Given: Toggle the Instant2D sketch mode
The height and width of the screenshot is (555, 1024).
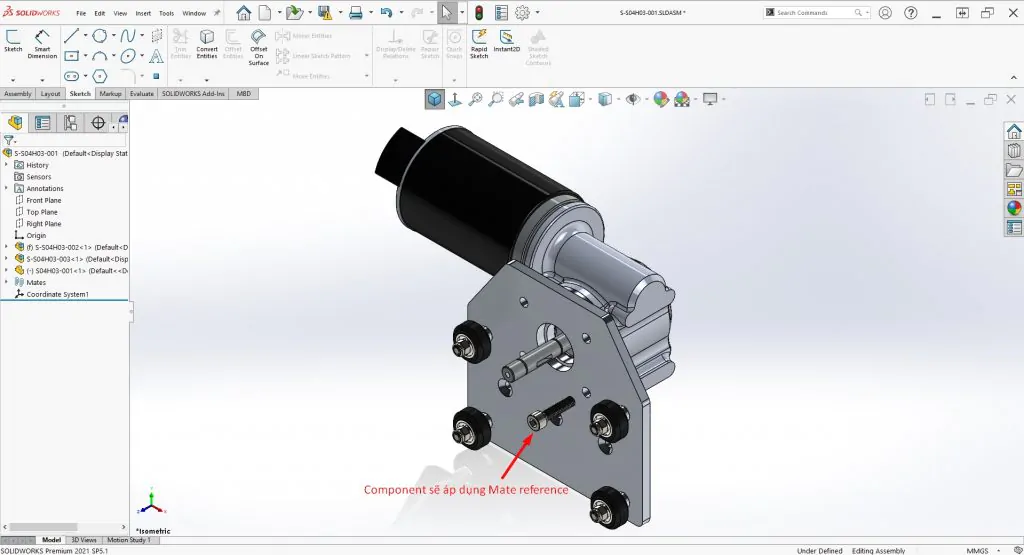Looking at the screenshot, I should click(507, 41).
